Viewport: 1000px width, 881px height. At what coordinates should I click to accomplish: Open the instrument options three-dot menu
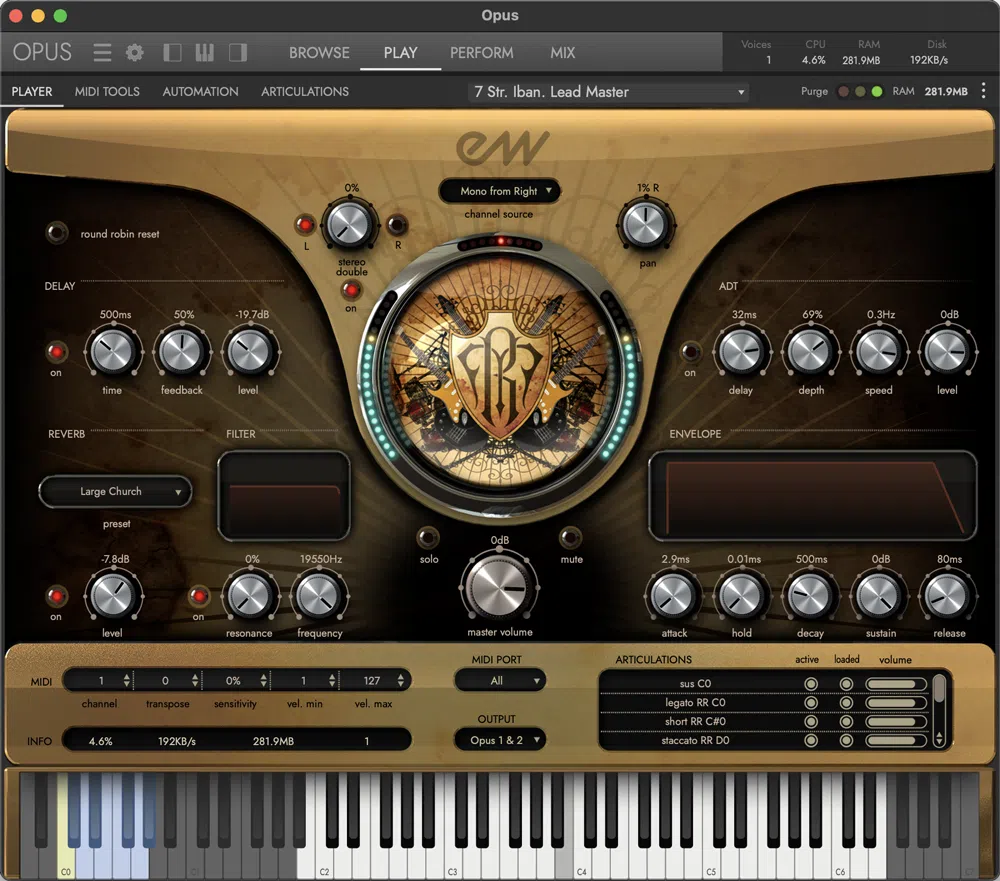pos(983,91)
